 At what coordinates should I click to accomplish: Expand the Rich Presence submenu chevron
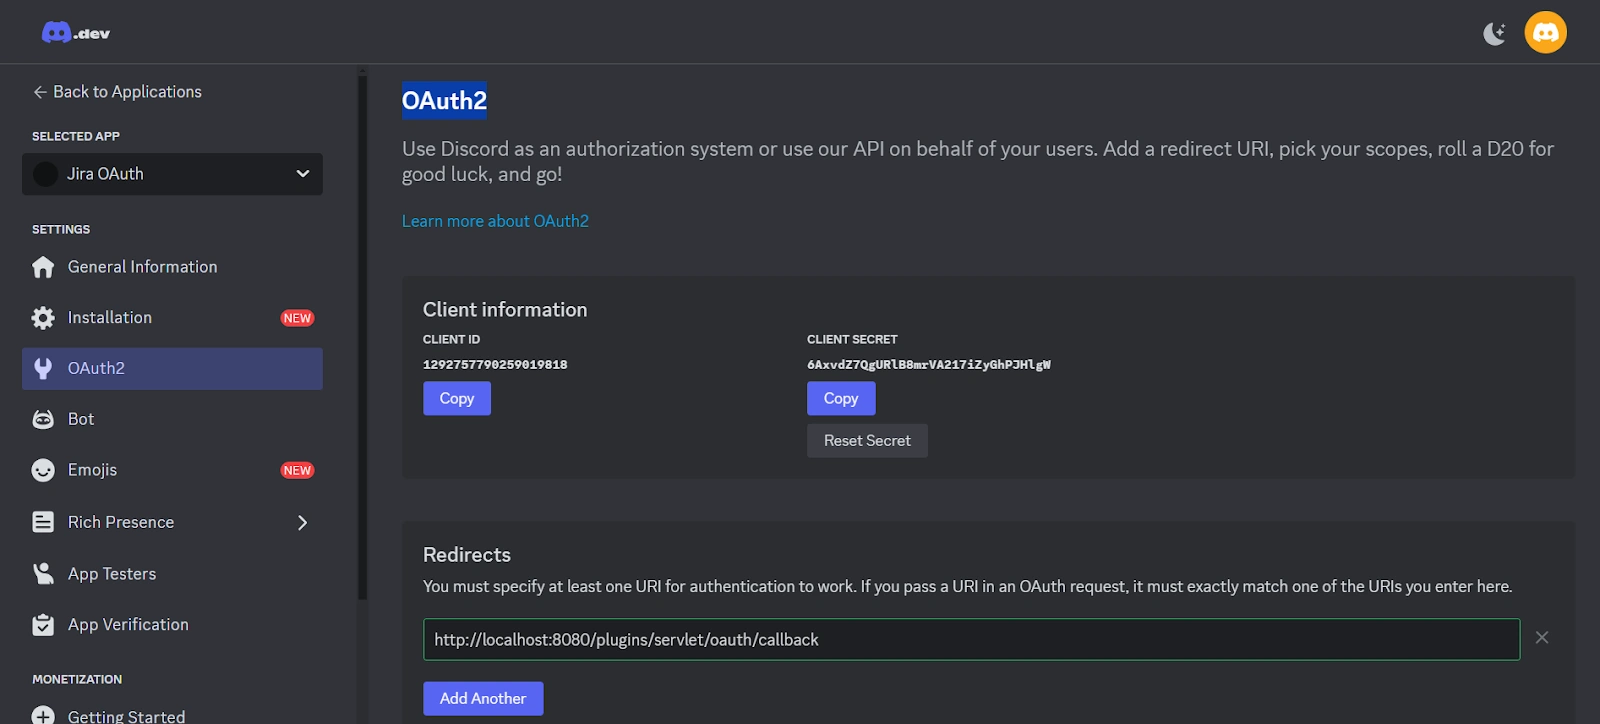[302, 523]
